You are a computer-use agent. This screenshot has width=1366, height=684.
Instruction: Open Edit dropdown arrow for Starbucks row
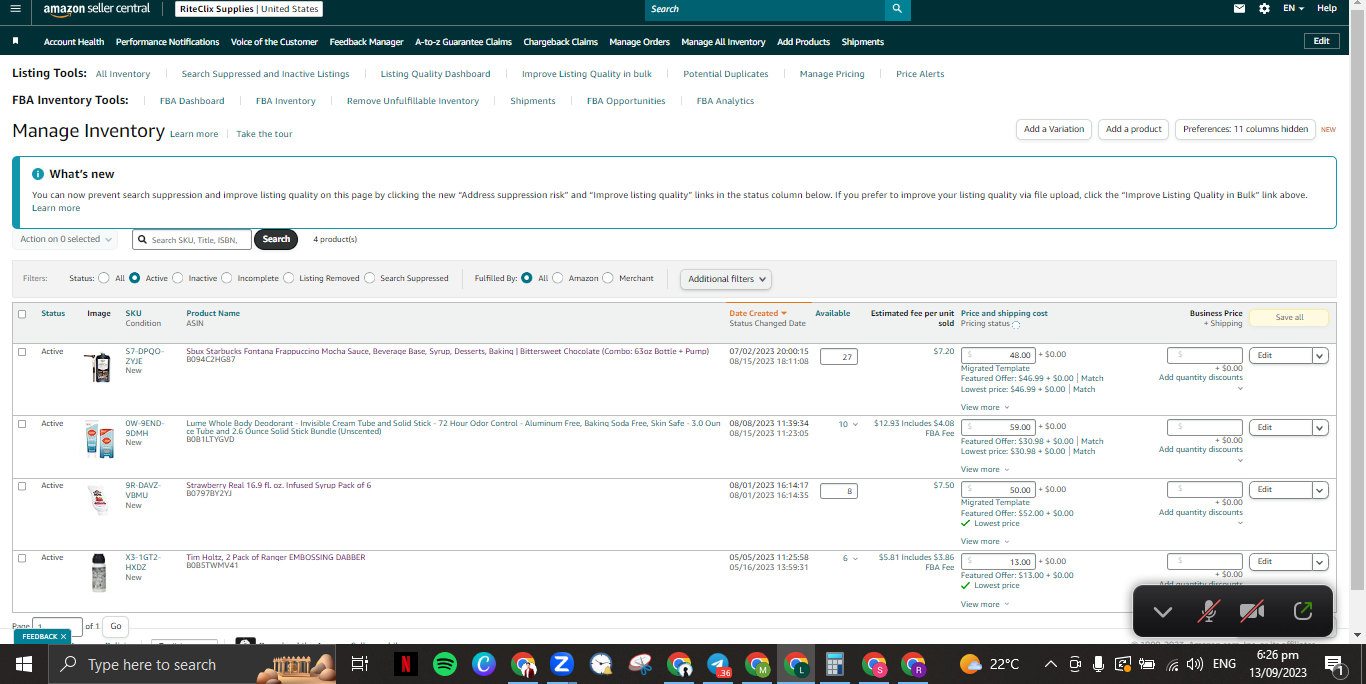click(x=1320, y=356)
